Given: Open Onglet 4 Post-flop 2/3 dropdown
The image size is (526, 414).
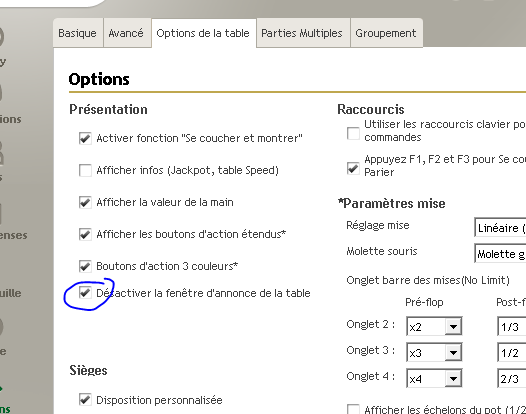Looking at the screenshot, I should 512,378.
